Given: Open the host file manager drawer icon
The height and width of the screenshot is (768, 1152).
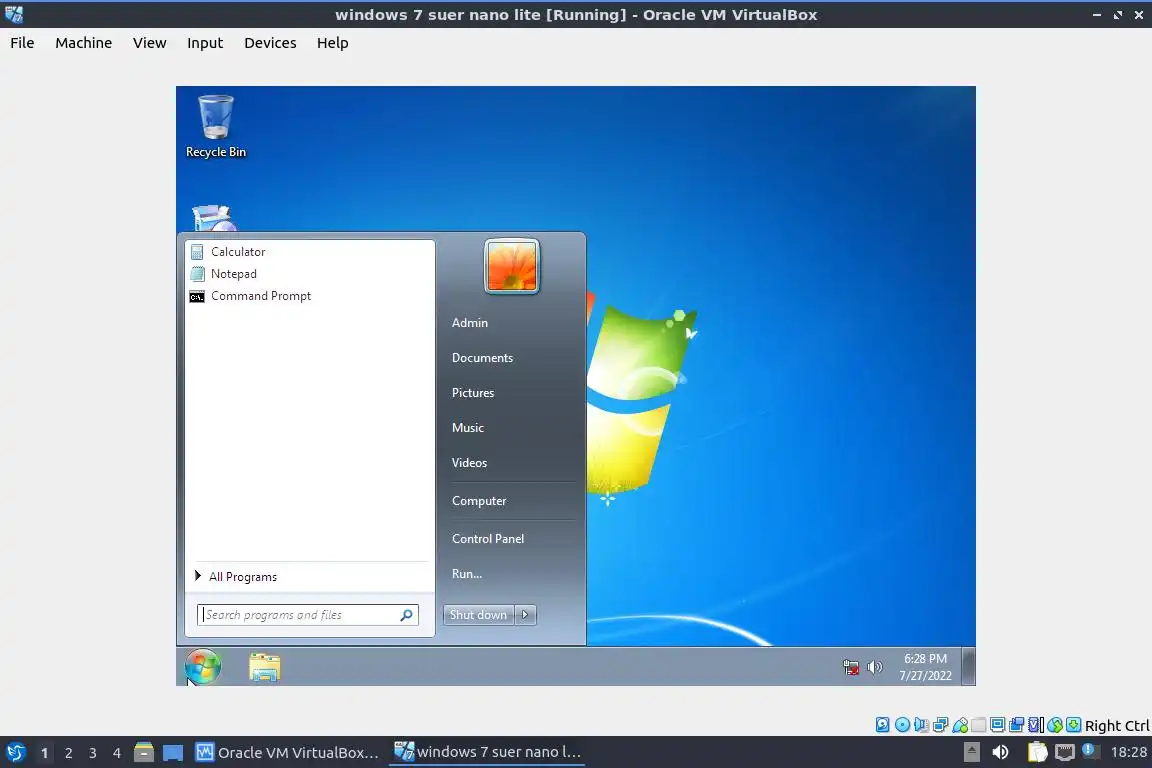Looking at the screenshot, I should pos(144,752).
